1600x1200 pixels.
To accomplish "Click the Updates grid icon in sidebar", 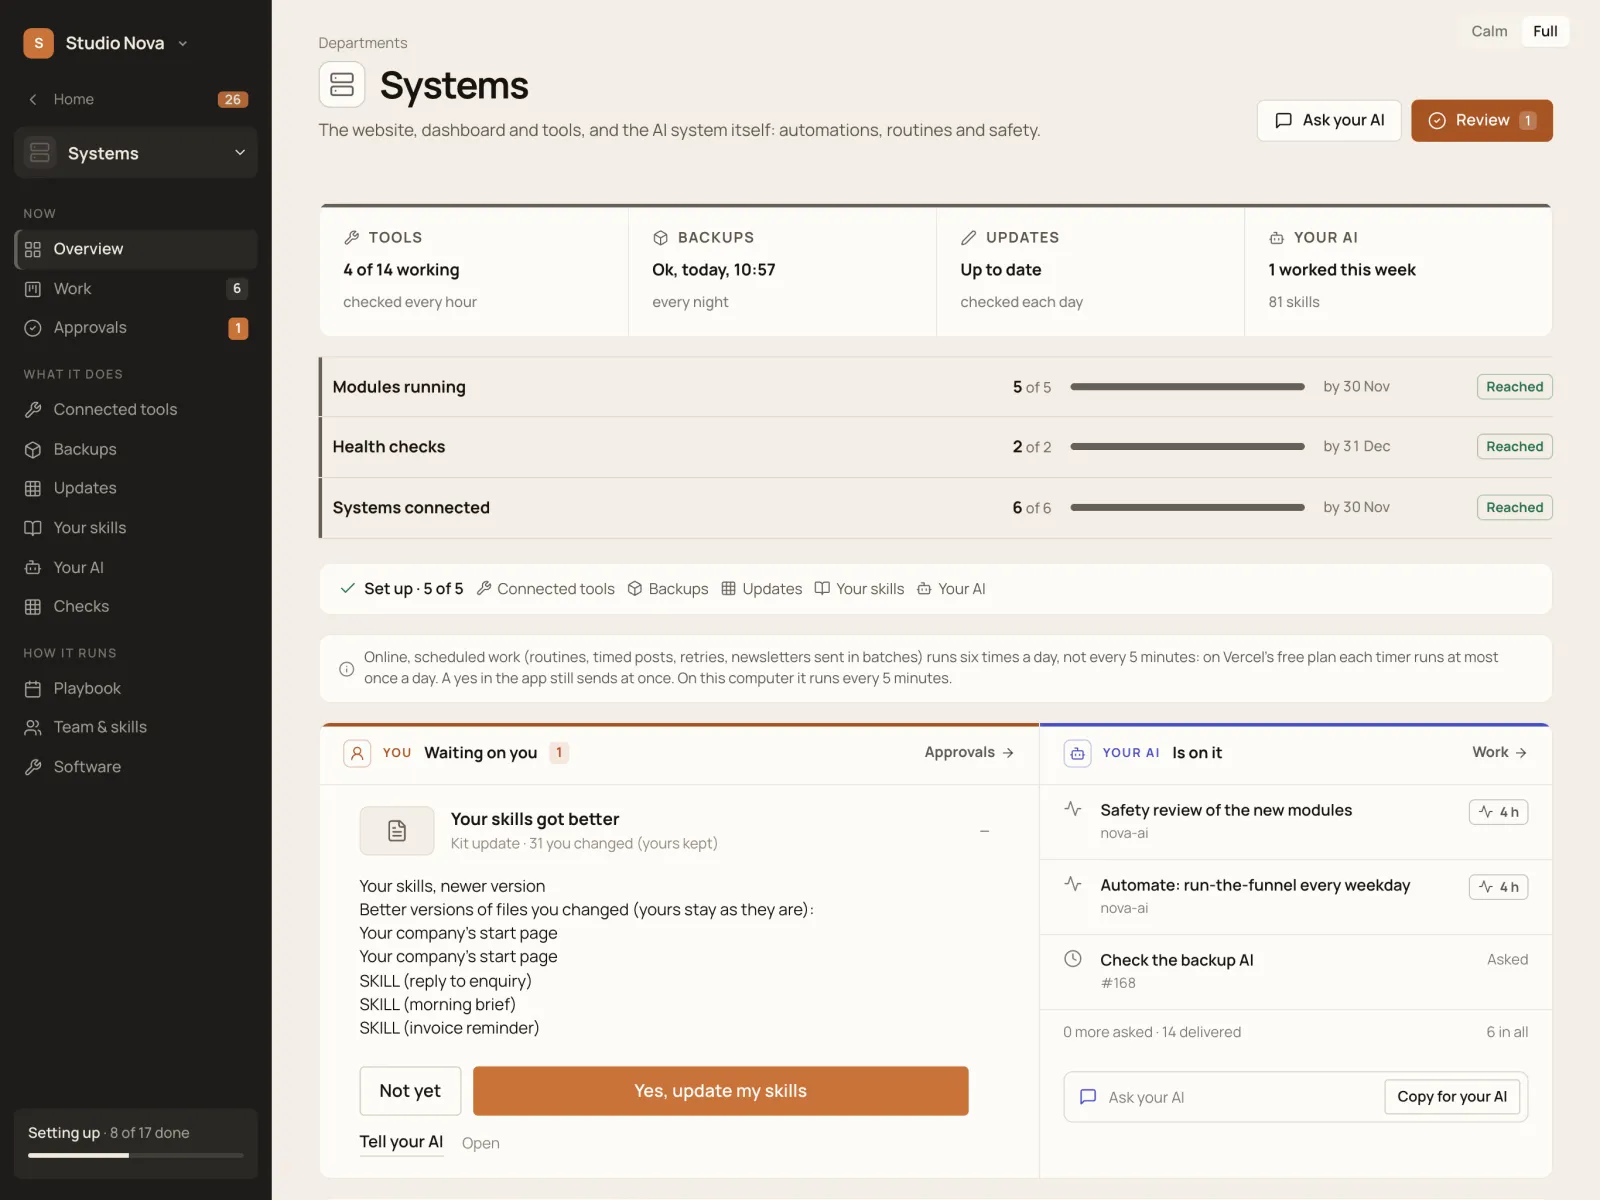I will coord(33,488).
